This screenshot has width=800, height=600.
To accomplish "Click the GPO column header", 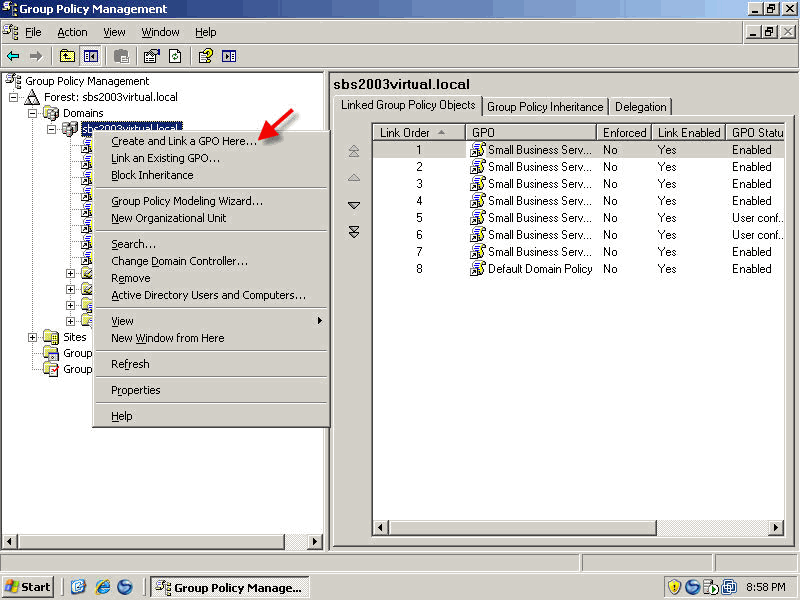I will [x=531, y=133].
